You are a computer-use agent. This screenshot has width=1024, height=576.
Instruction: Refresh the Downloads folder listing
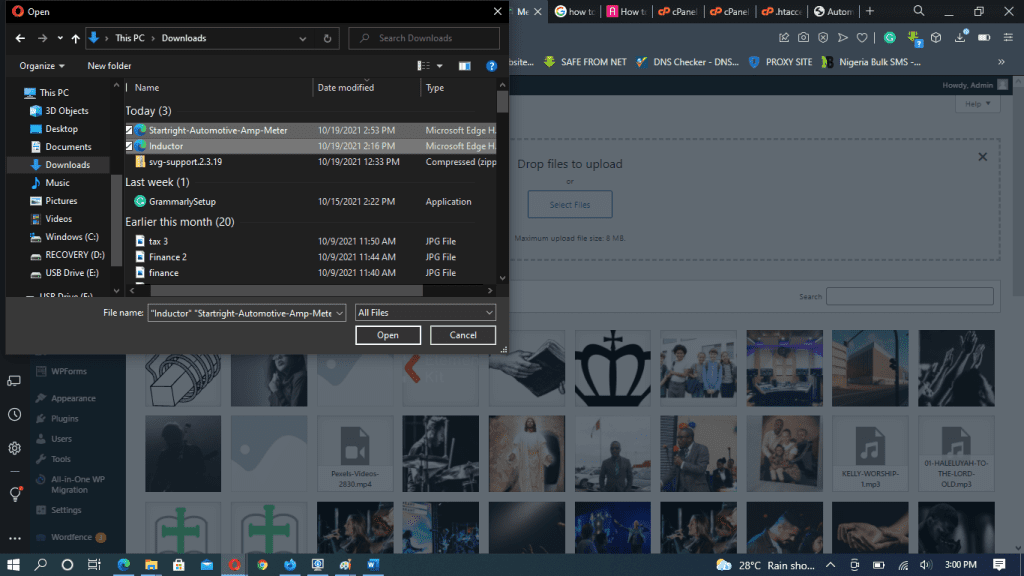tap(327, 39)
